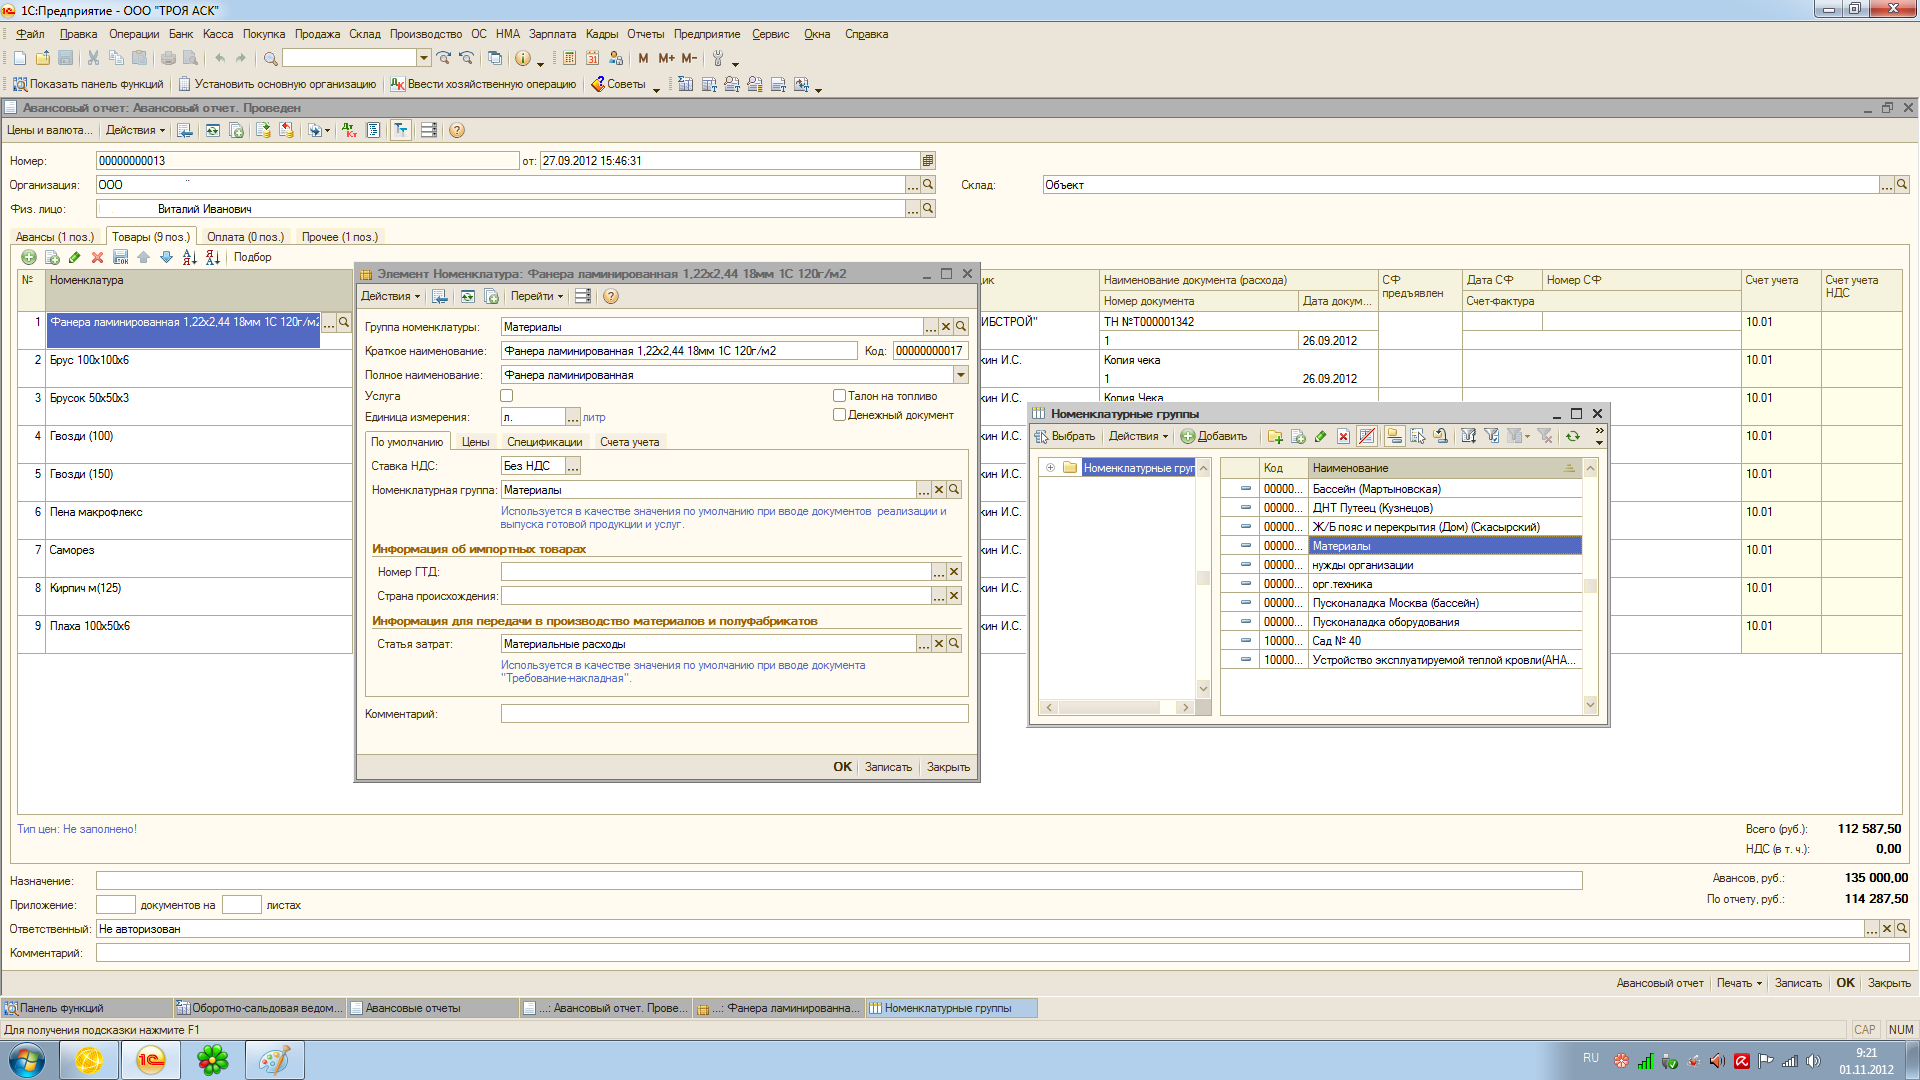Click the calculator icon in main toolbar

tap(569, 58)
